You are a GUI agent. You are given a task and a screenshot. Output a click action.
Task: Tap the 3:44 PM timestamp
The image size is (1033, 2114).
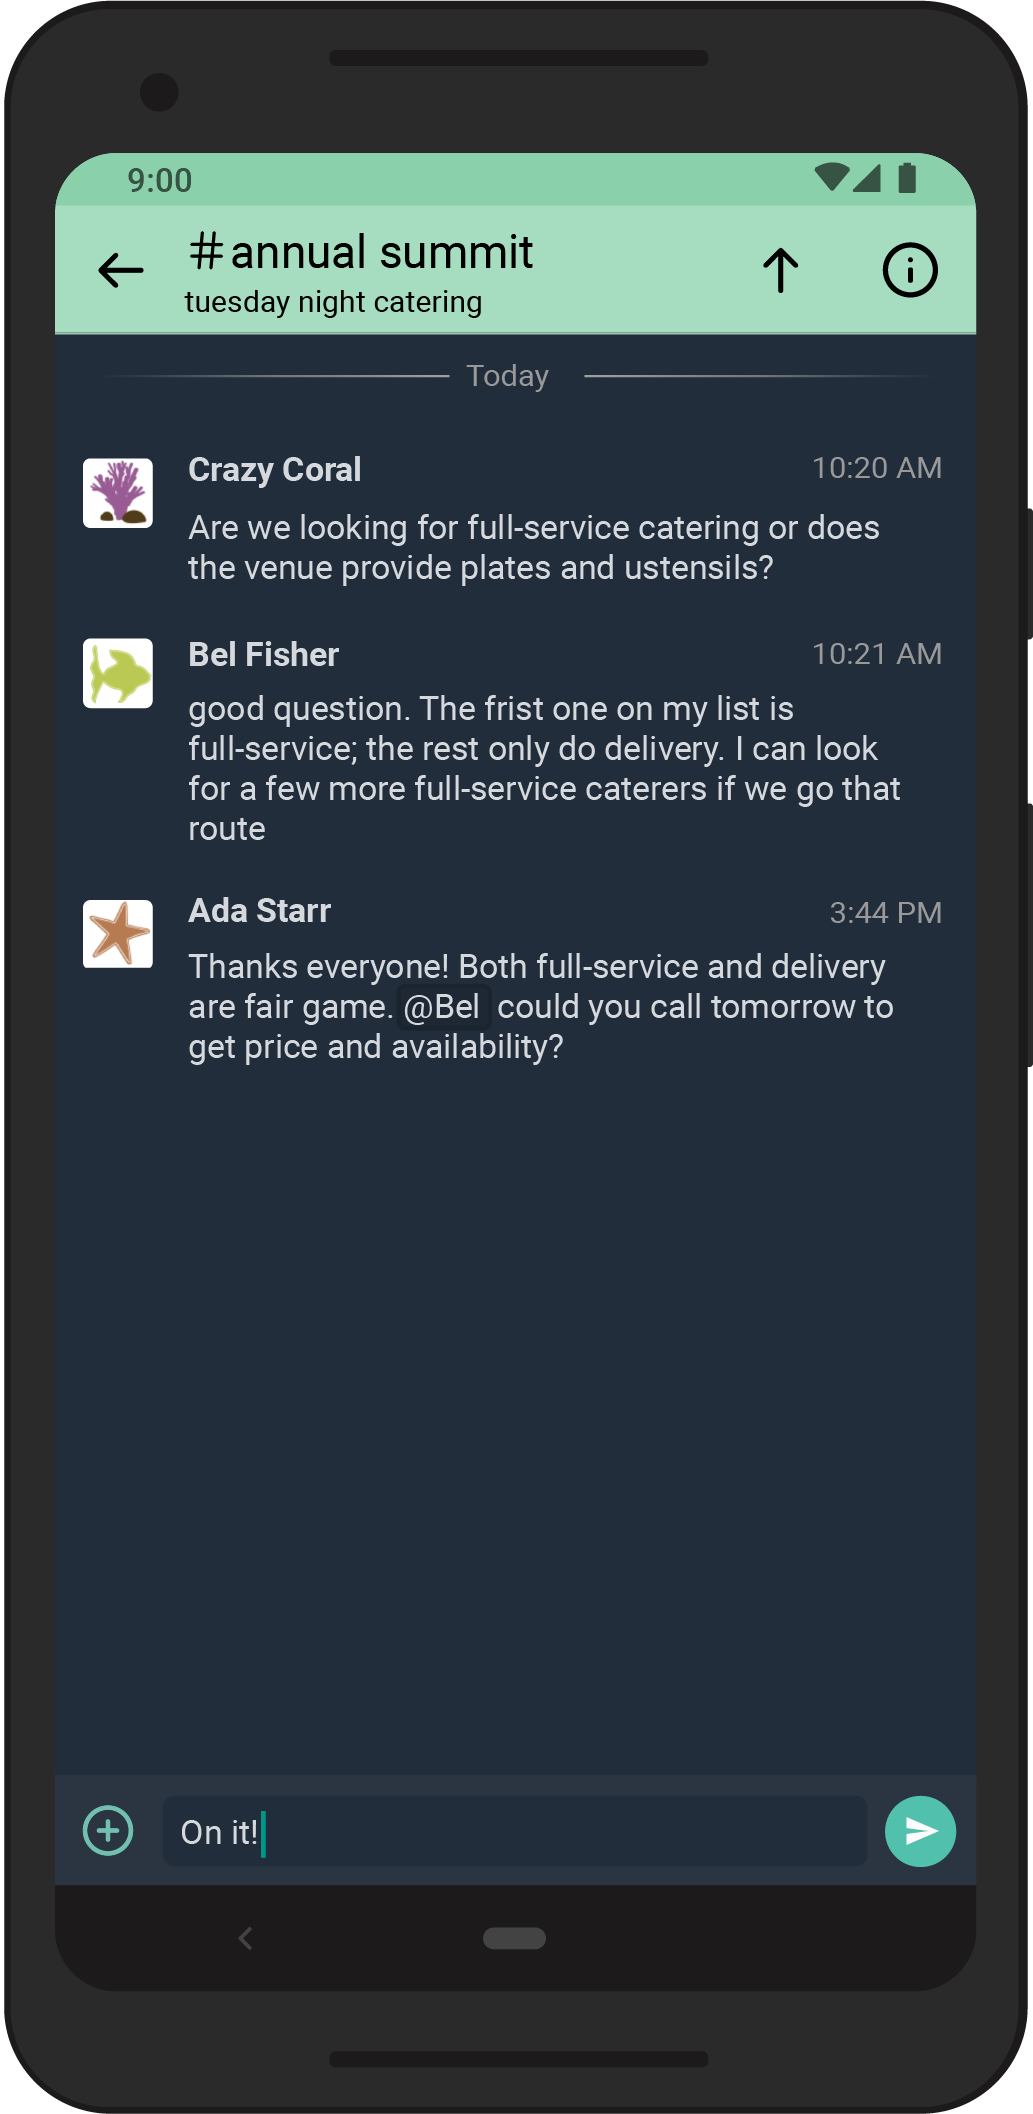click(885, 913)
